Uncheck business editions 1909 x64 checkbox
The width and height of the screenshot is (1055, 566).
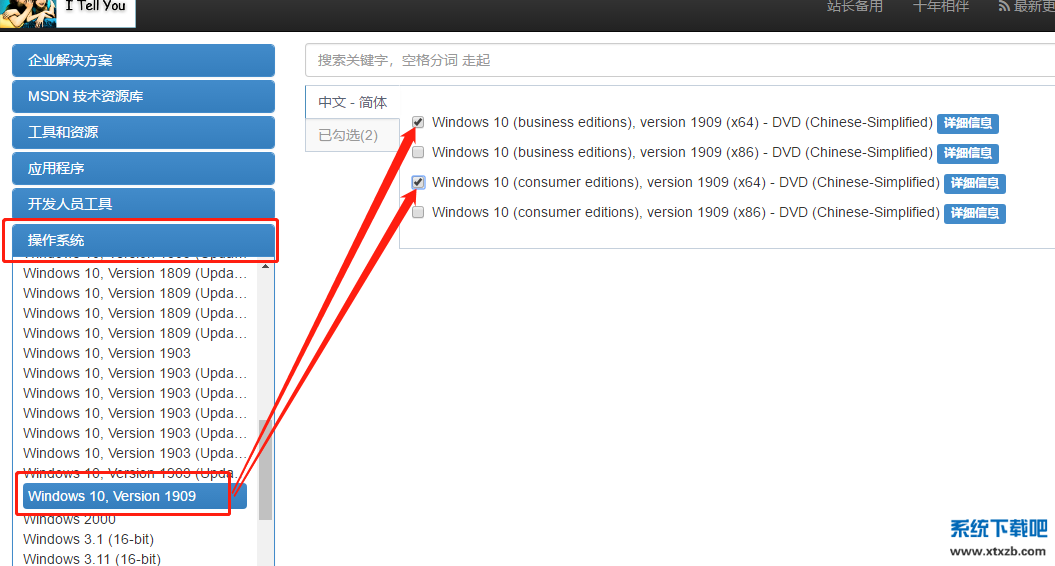[x=418, y=123]
